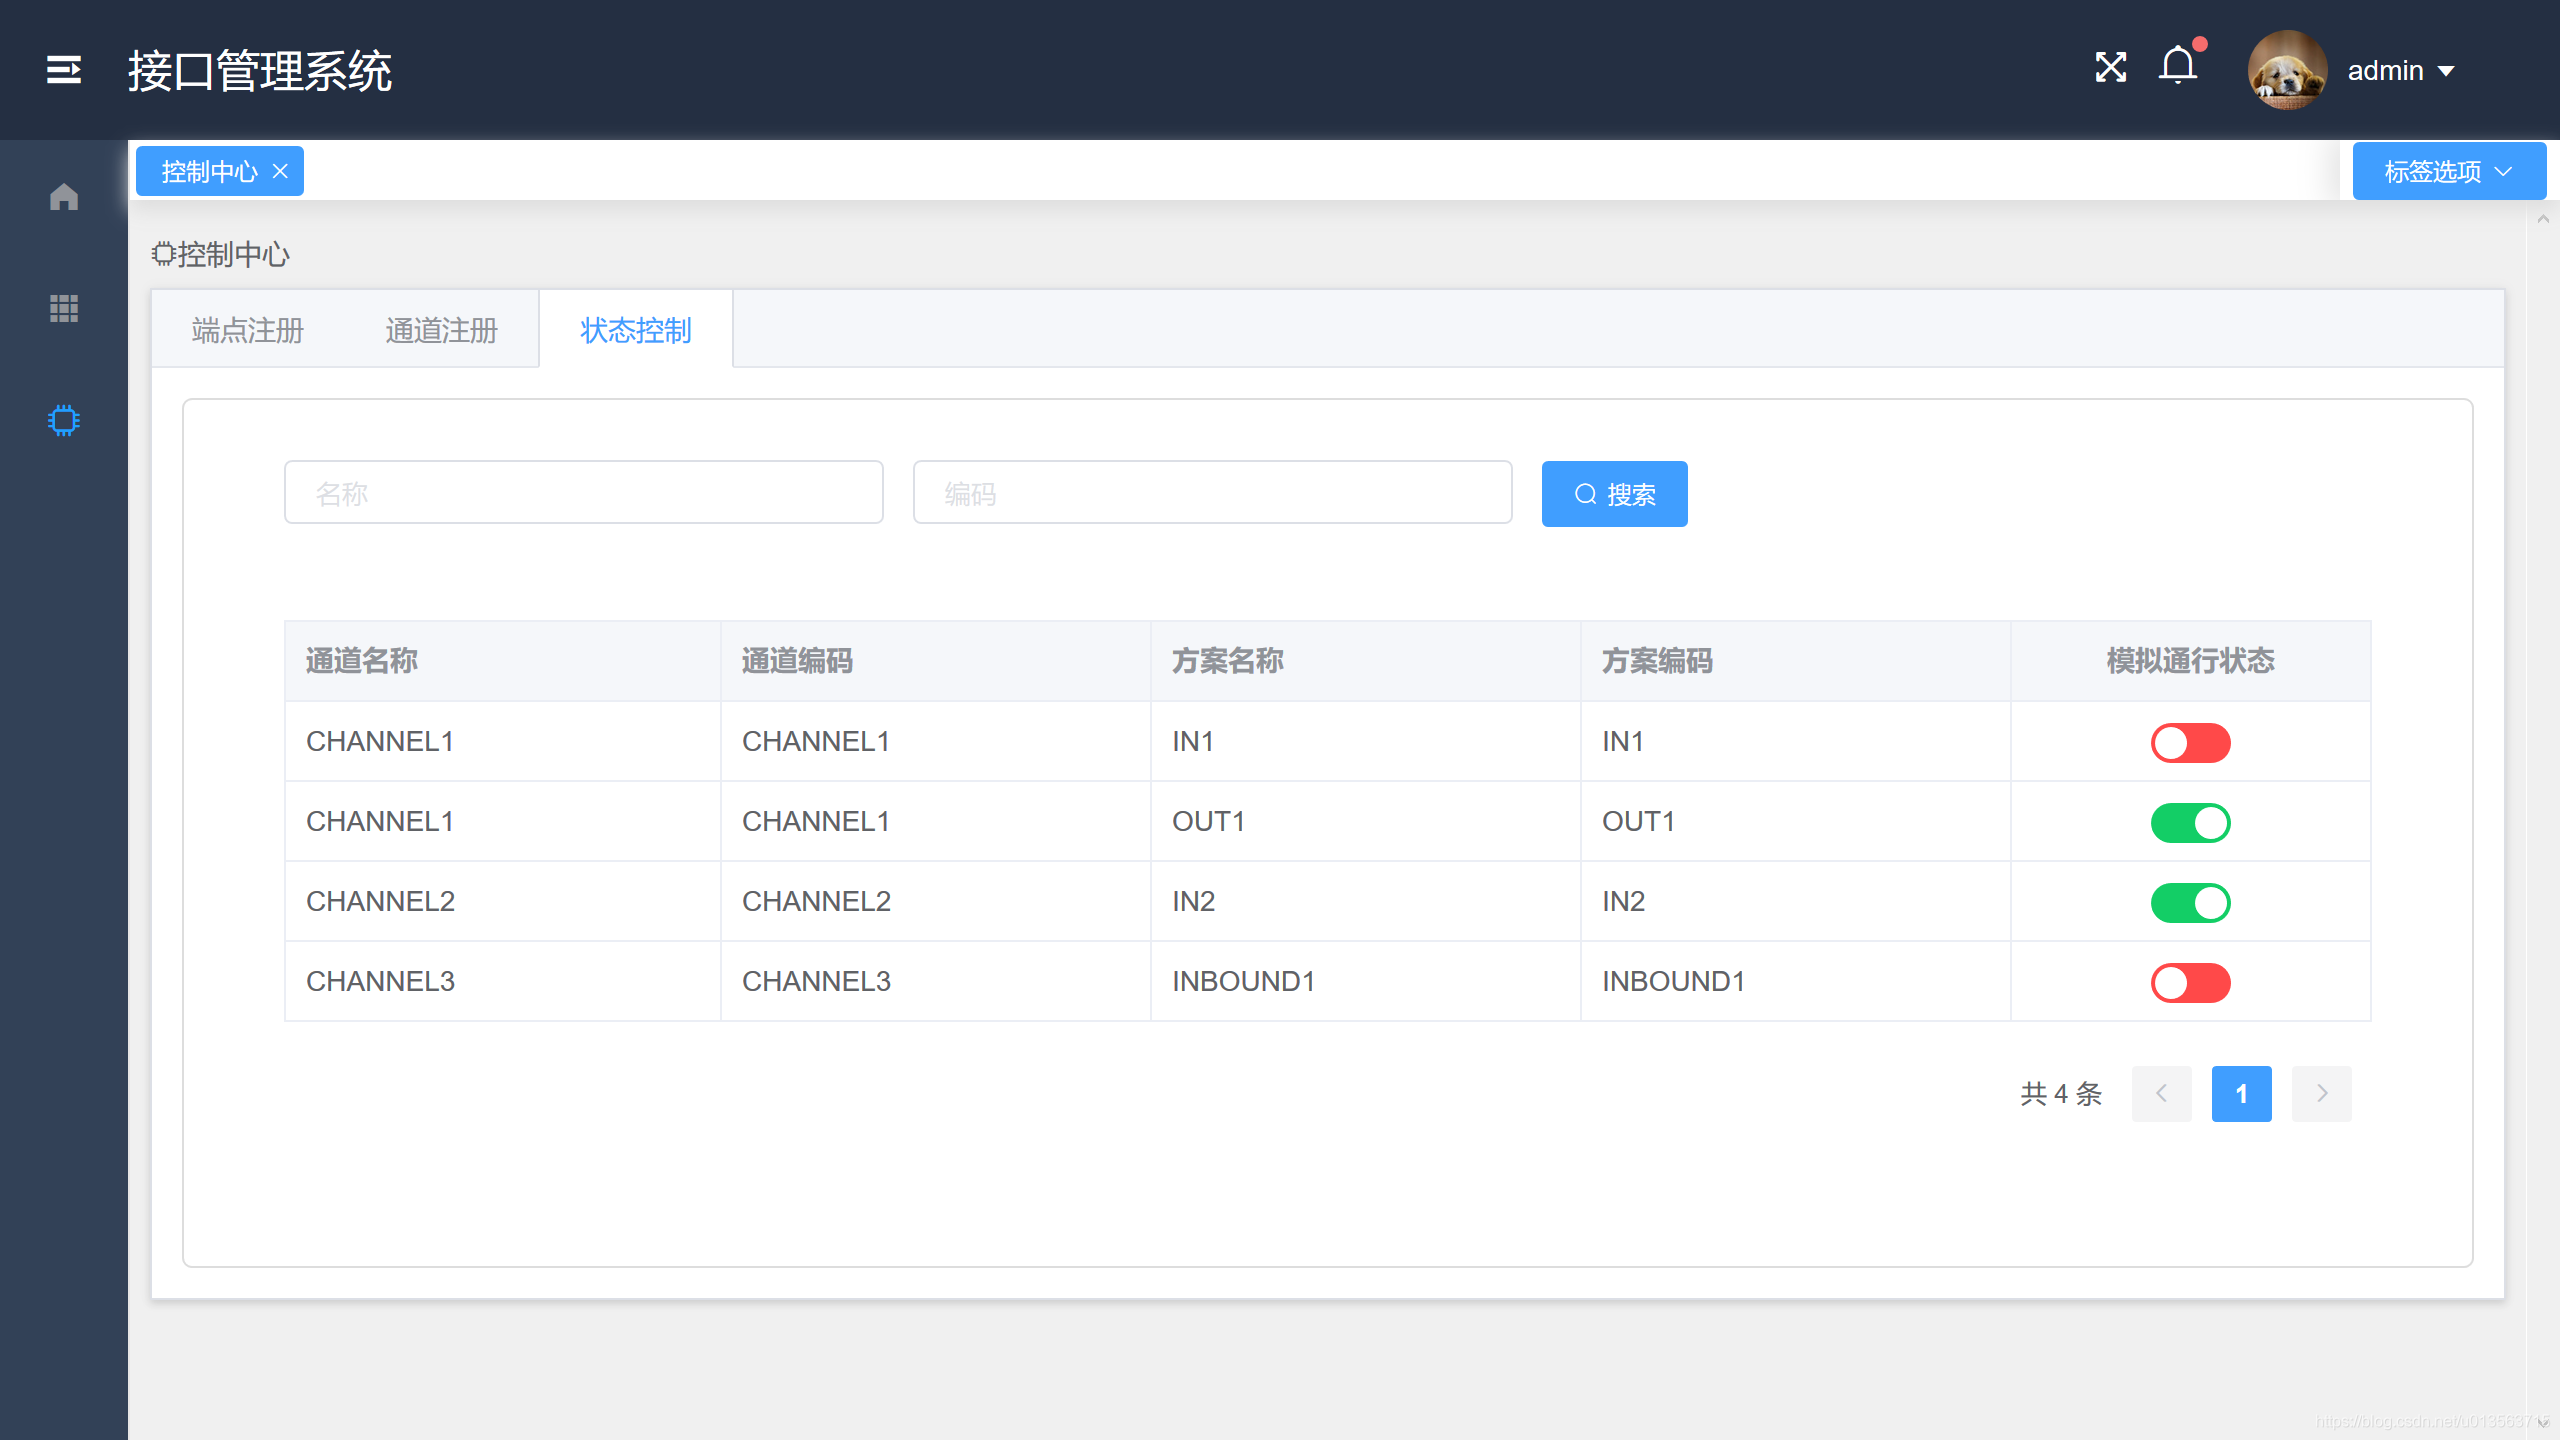Disable the OUT1 simulation status switch
This screenshot has width=2560, height=1440.
[x=2190, y=823]
